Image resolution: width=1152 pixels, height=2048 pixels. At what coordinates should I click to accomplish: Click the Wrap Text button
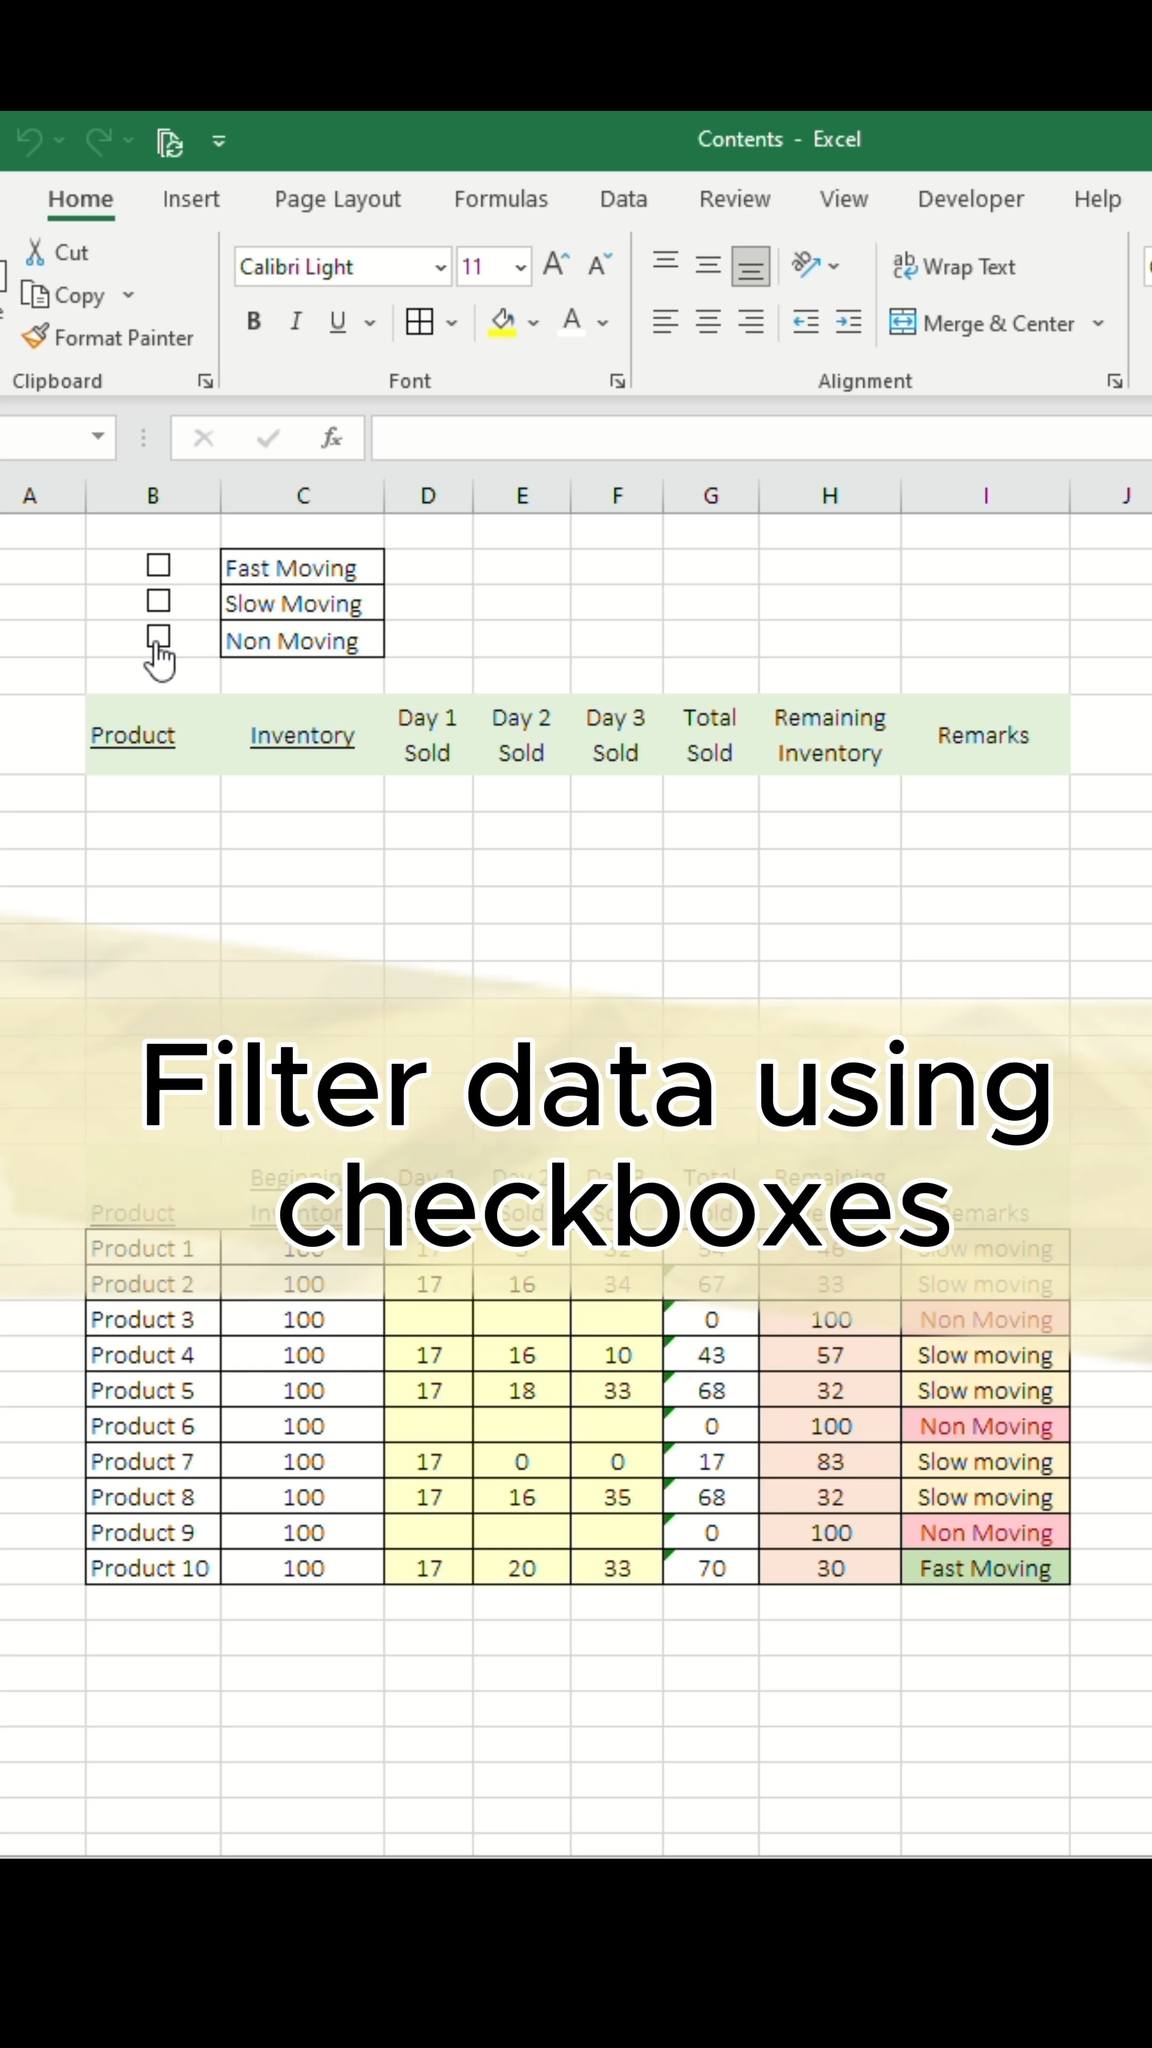(x=954, y=266)
